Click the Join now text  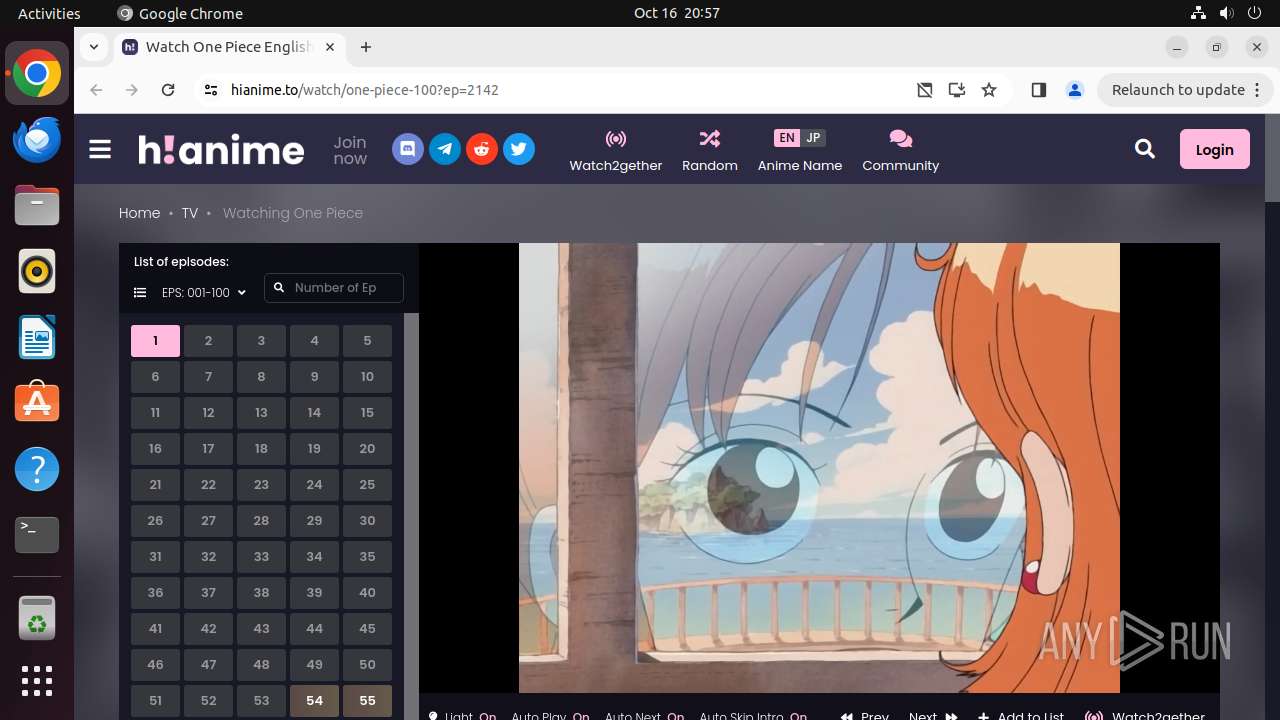350,150
